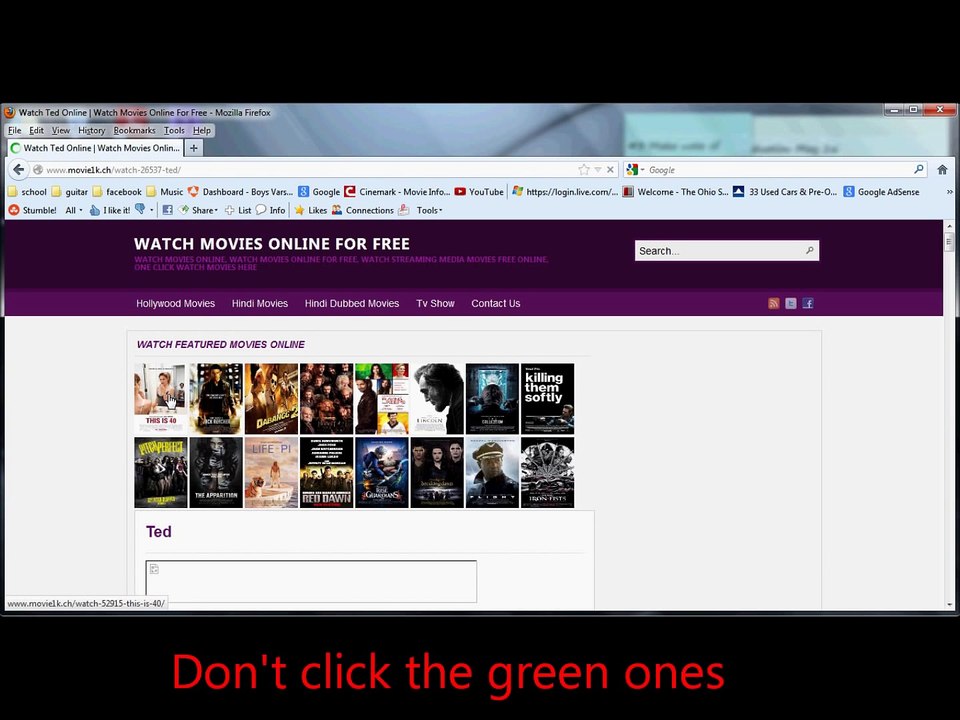Open The Apparition poster

pos(216,472)
